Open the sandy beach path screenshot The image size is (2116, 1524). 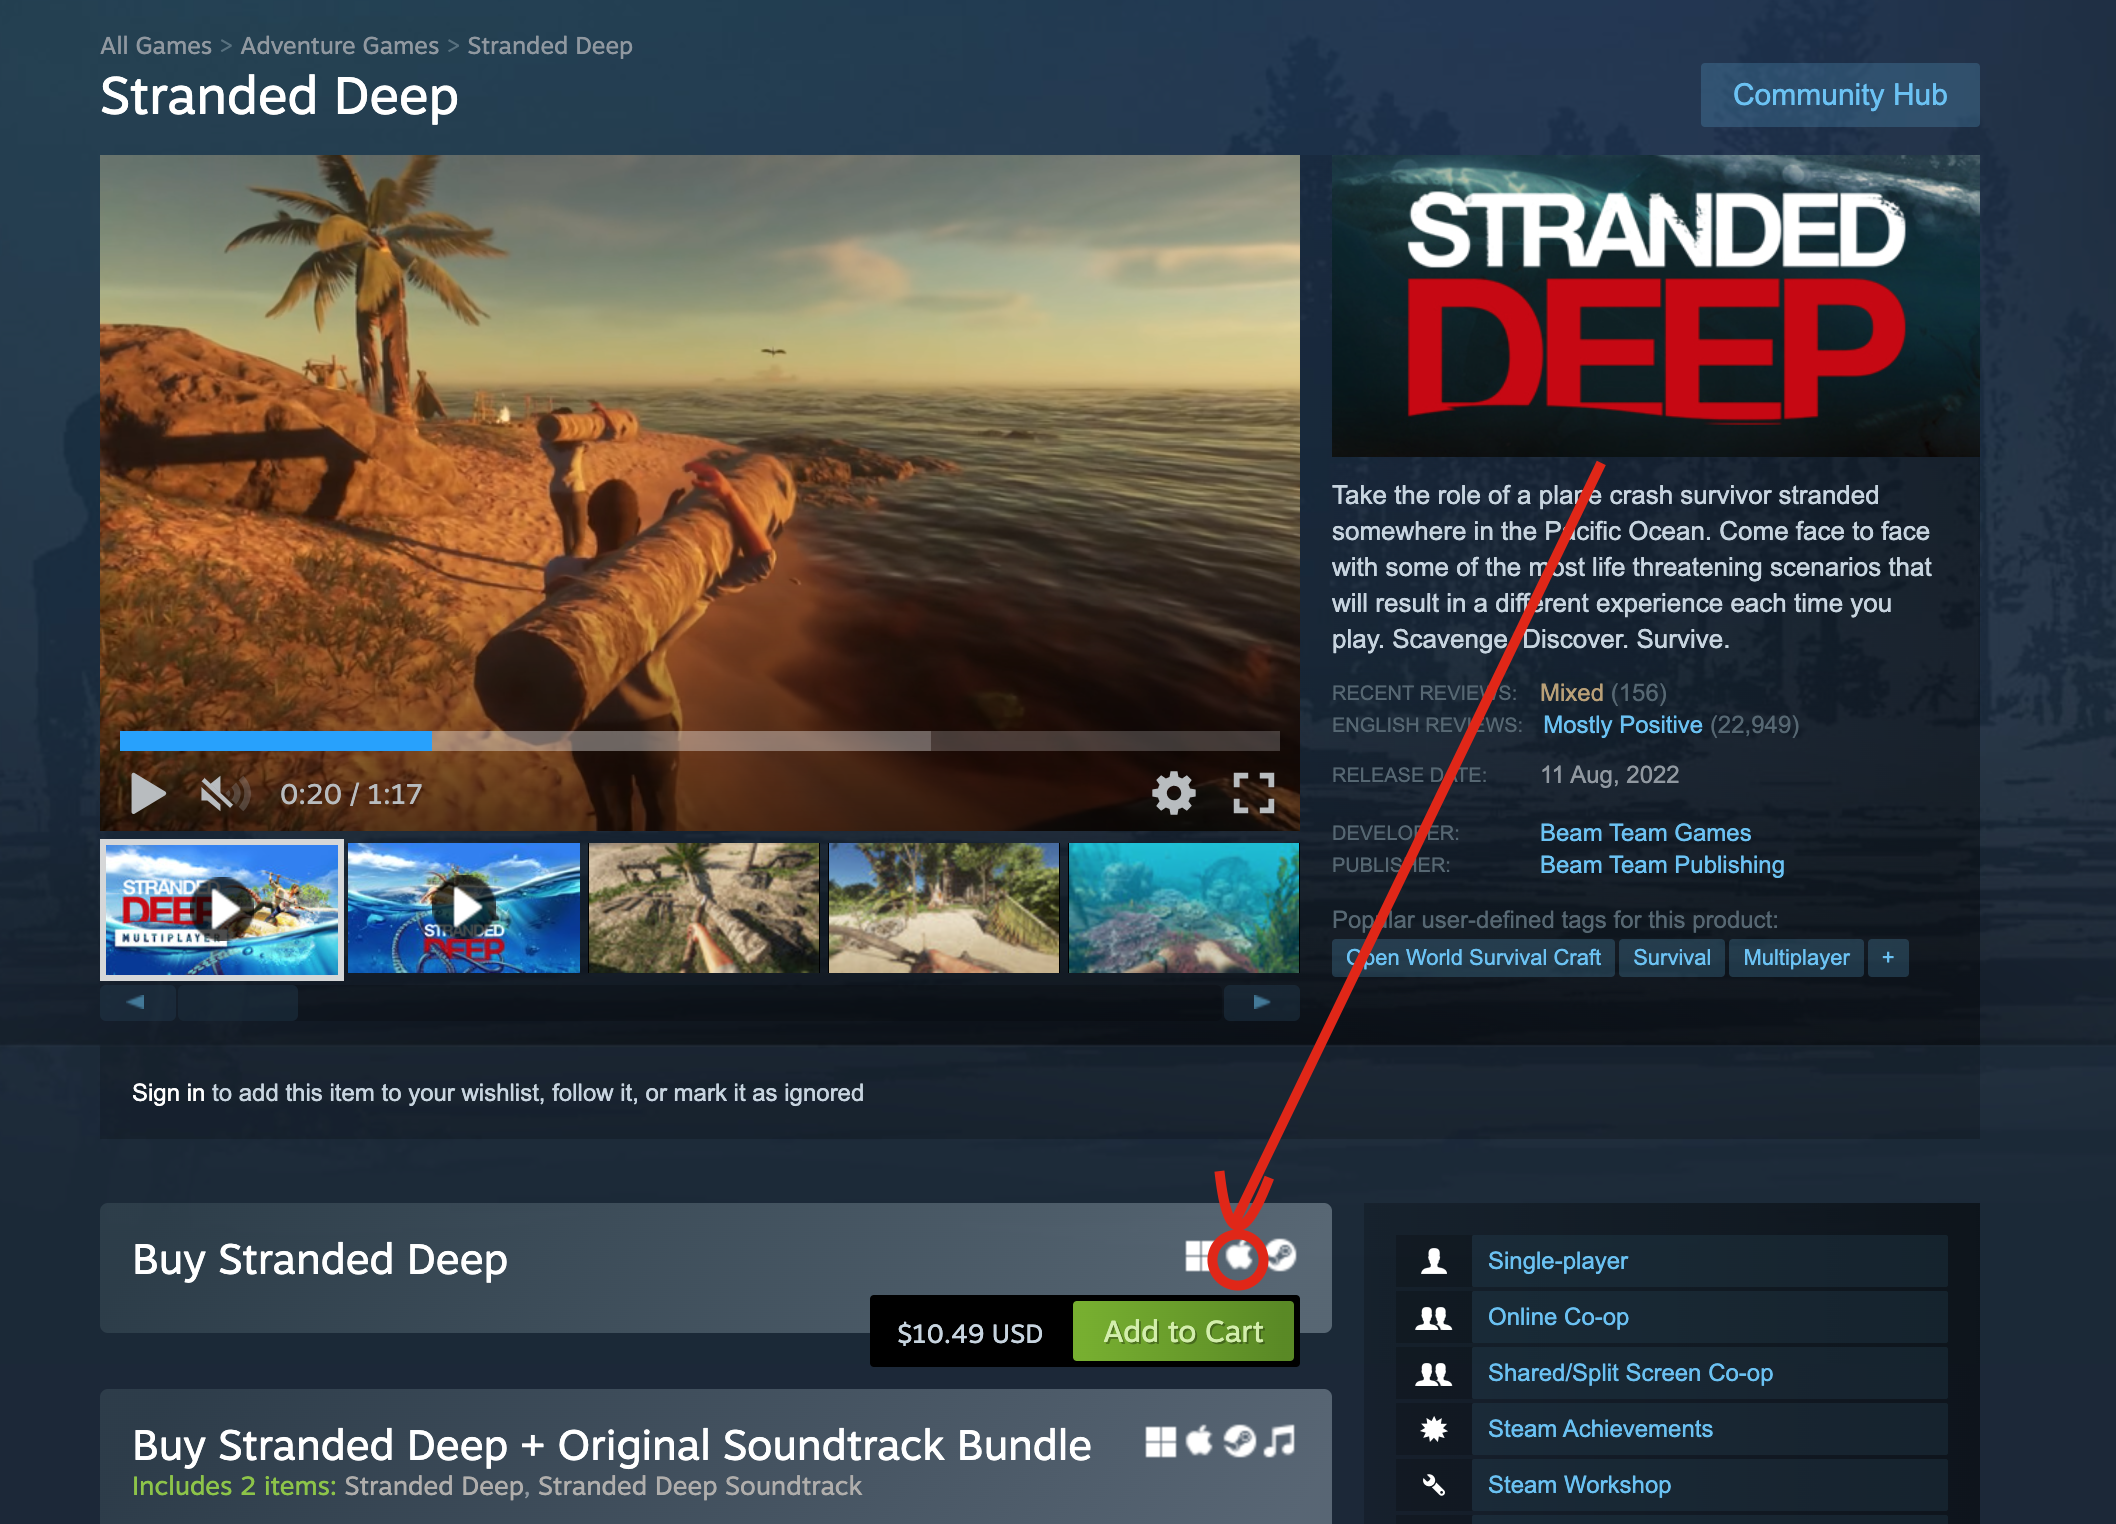944,908
